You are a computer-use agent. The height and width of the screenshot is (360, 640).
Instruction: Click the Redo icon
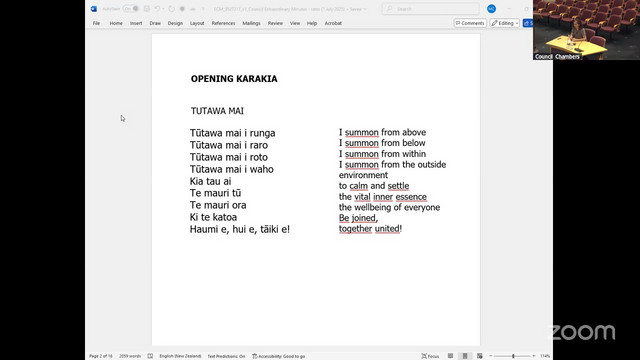[x=171, y=9]
